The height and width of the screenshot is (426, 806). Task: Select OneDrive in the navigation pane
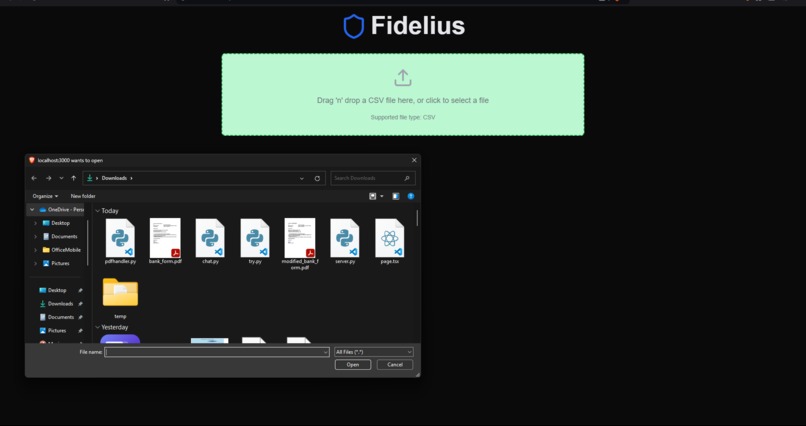(x=61, y=210)
